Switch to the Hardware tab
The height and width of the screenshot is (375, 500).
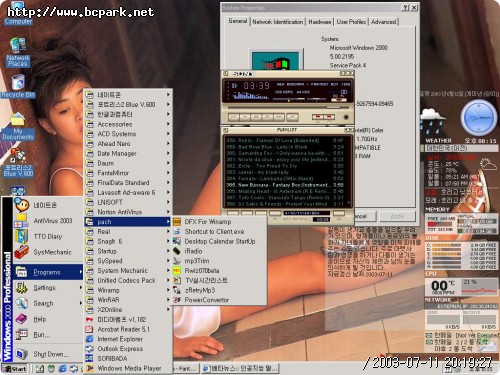(x=320, y=22)
